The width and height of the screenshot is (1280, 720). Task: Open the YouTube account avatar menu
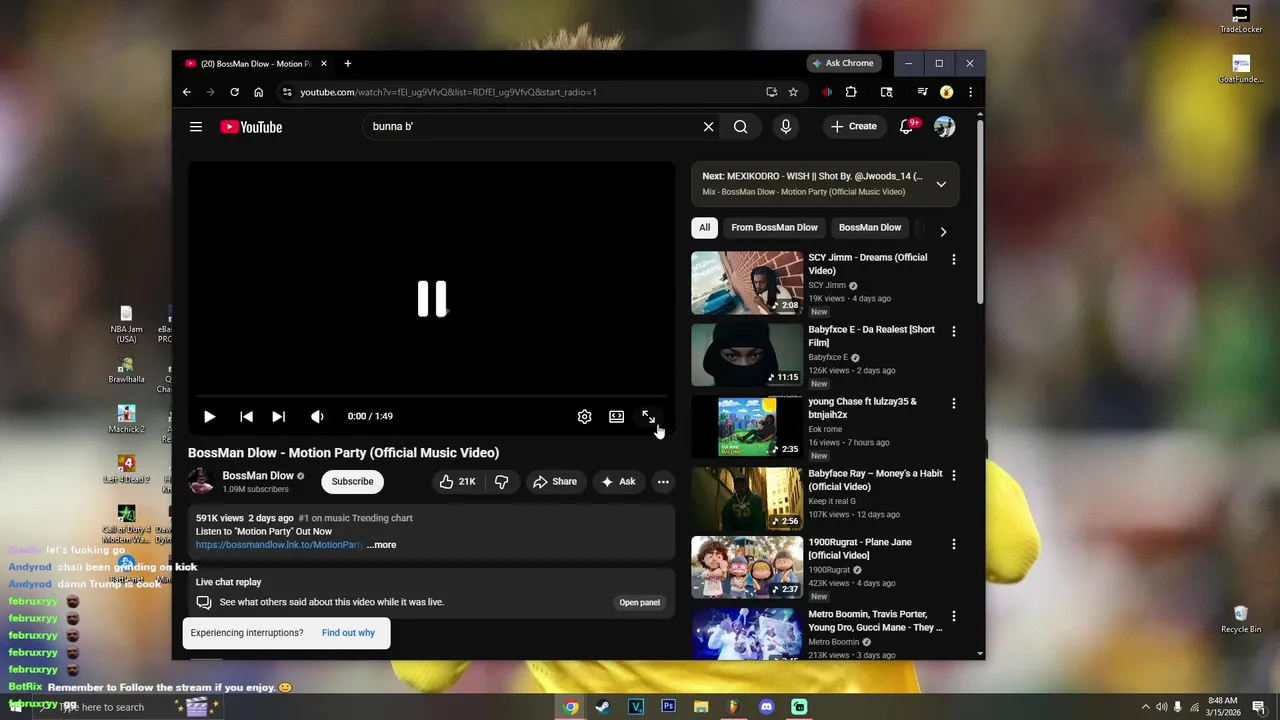point(944,127)
